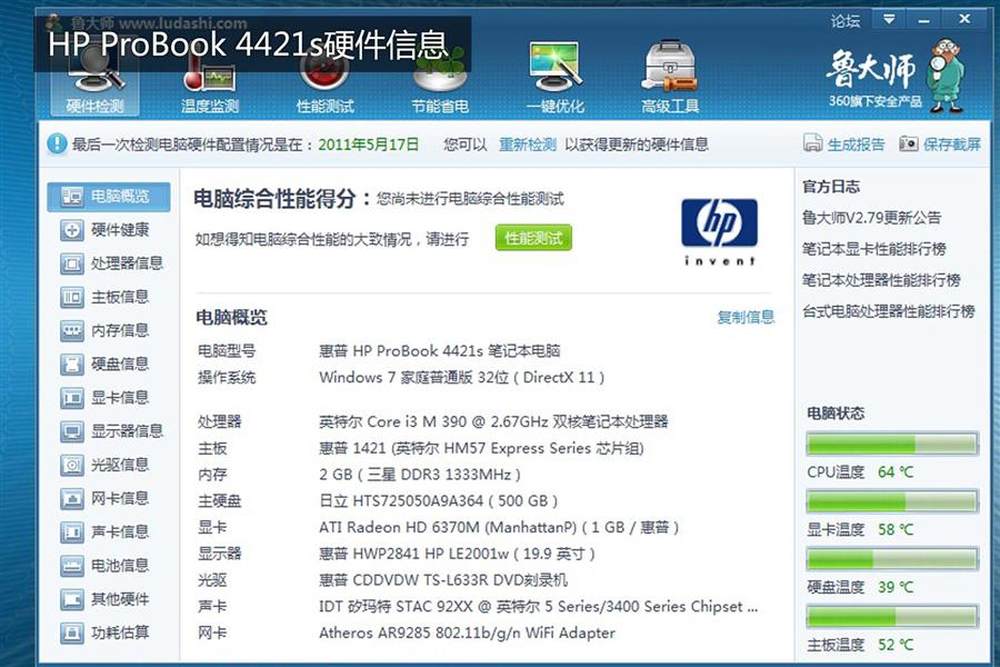This screenshot has height=667, width=1000.
Task: Click 生成报告 to generate a report
Action: pos(844,144)
